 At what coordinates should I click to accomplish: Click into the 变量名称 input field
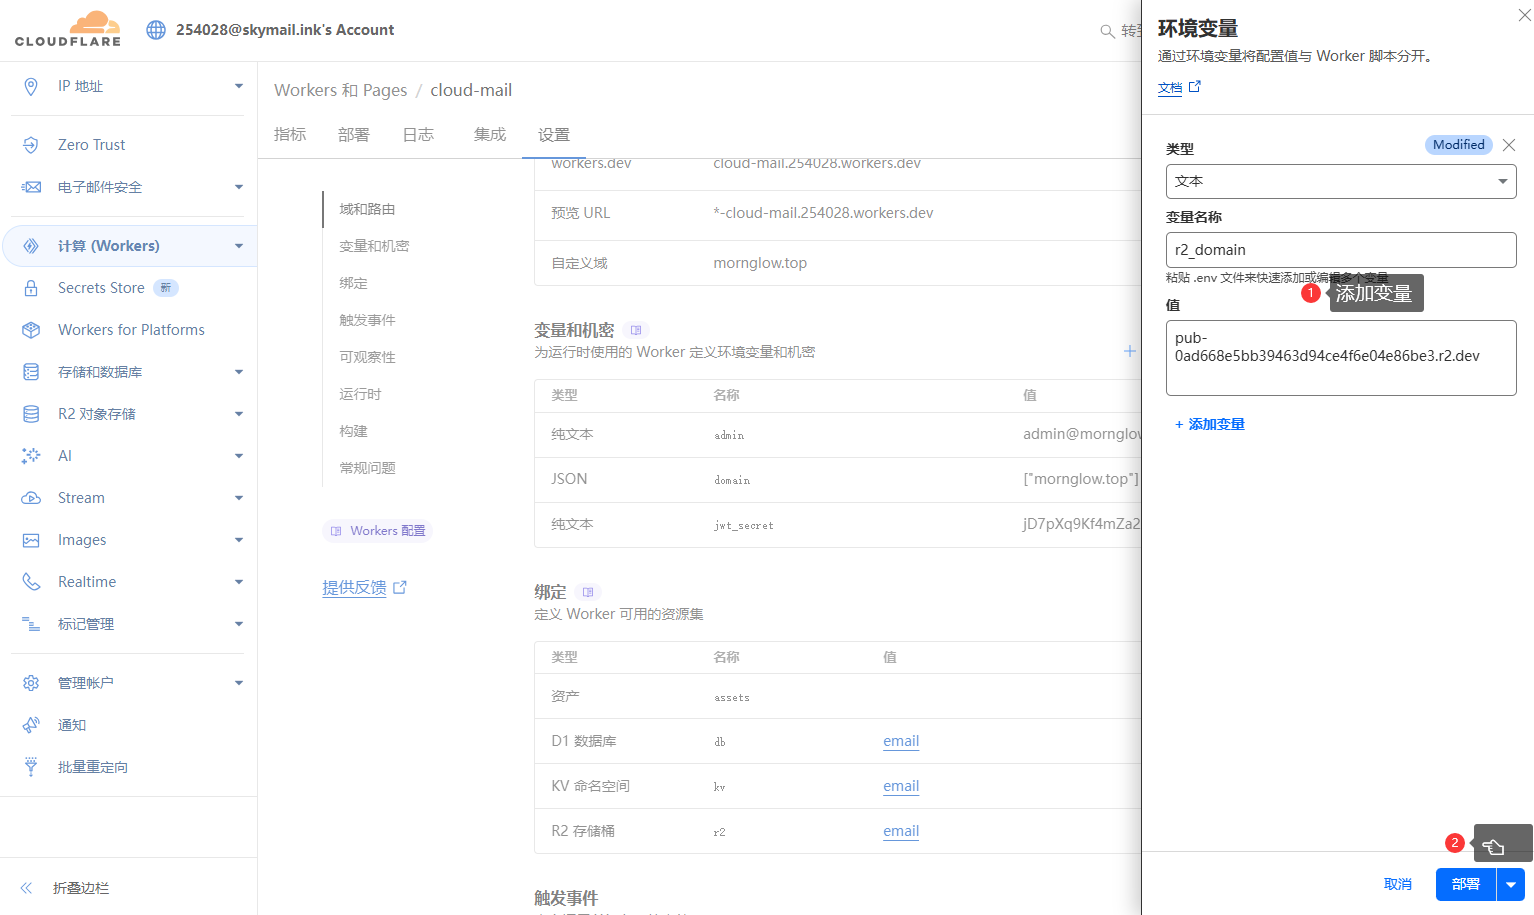pos(1340,250)
